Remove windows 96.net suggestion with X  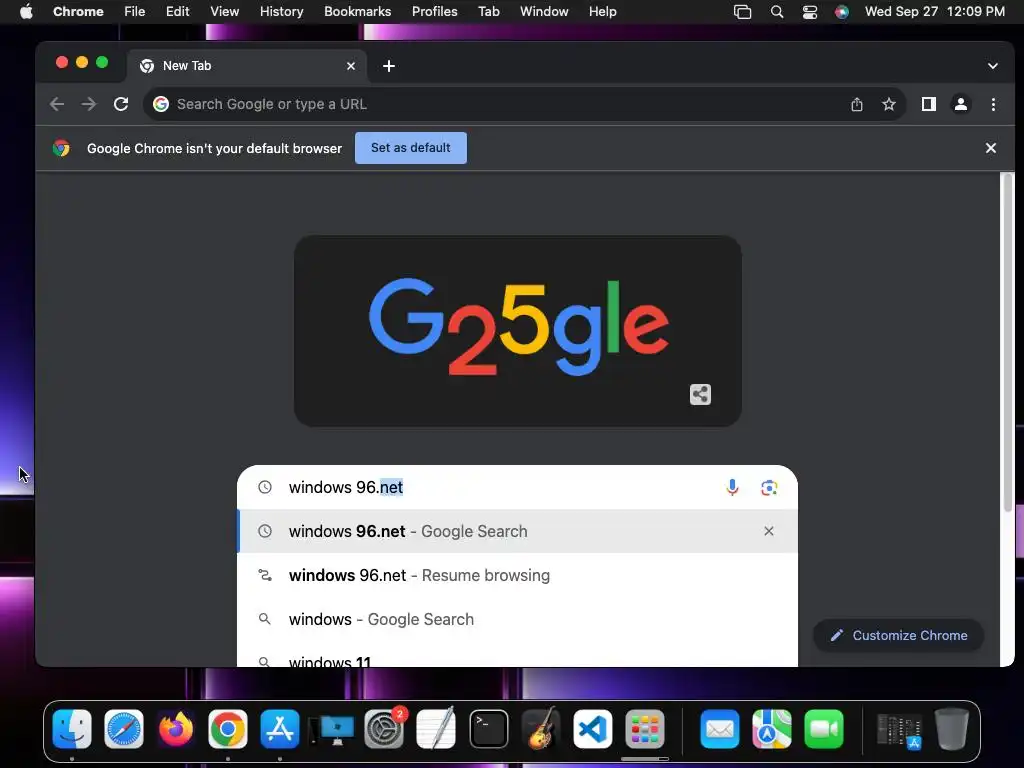(x=769, y=531)
